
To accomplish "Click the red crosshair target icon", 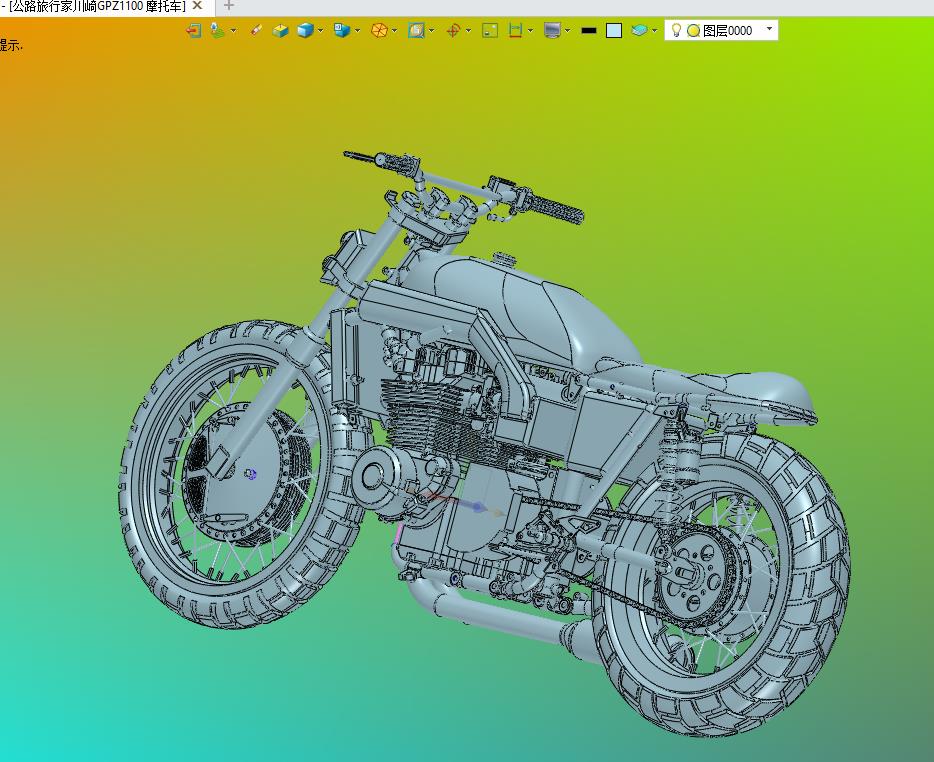I will tap(453, 30).
